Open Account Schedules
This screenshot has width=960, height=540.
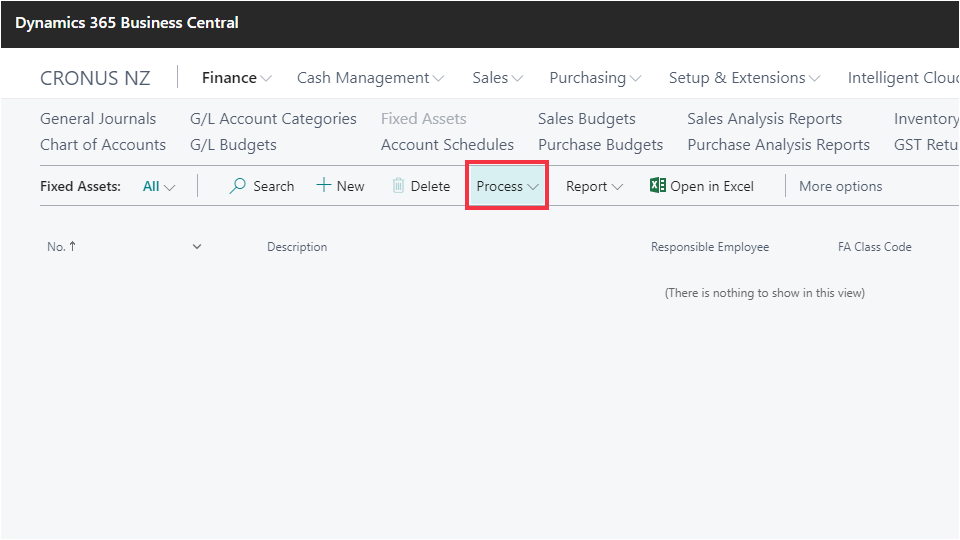448,144
